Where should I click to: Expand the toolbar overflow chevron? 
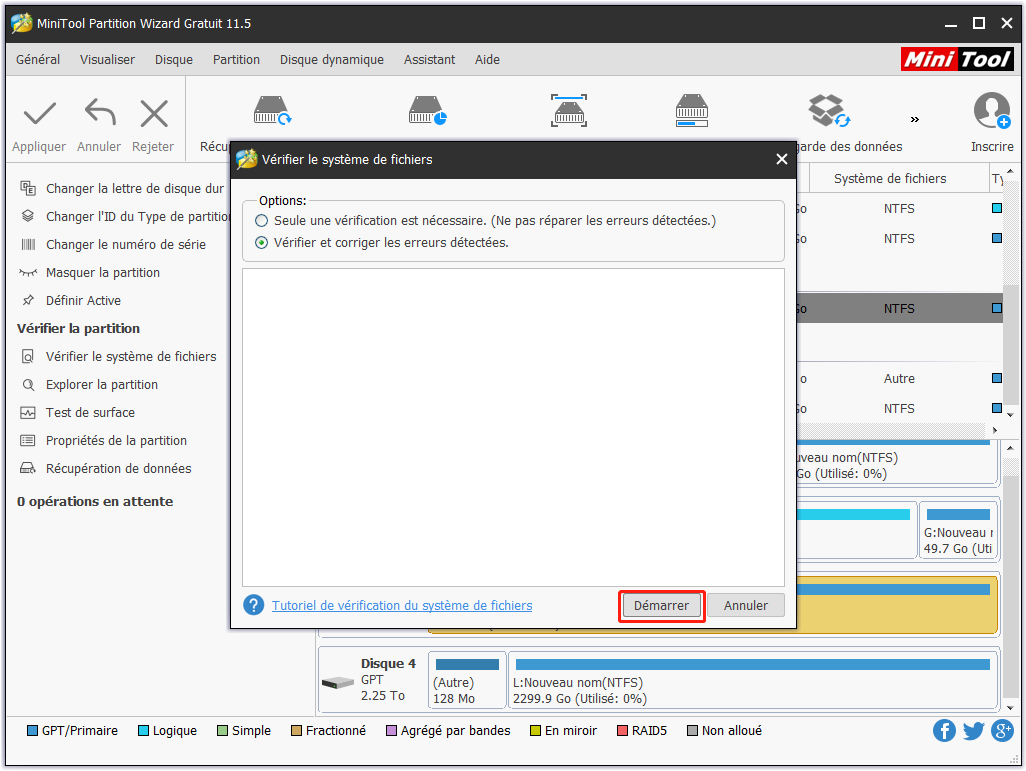click(915, 119)
